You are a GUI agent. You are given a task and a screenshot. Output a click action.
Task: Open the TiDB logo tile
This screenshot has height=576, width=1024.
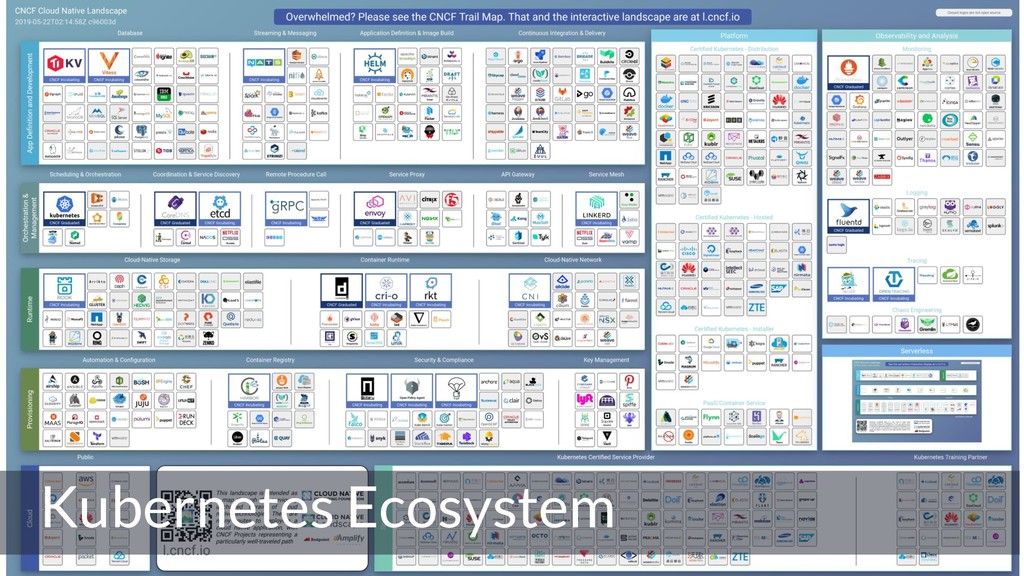click(164, 151)
